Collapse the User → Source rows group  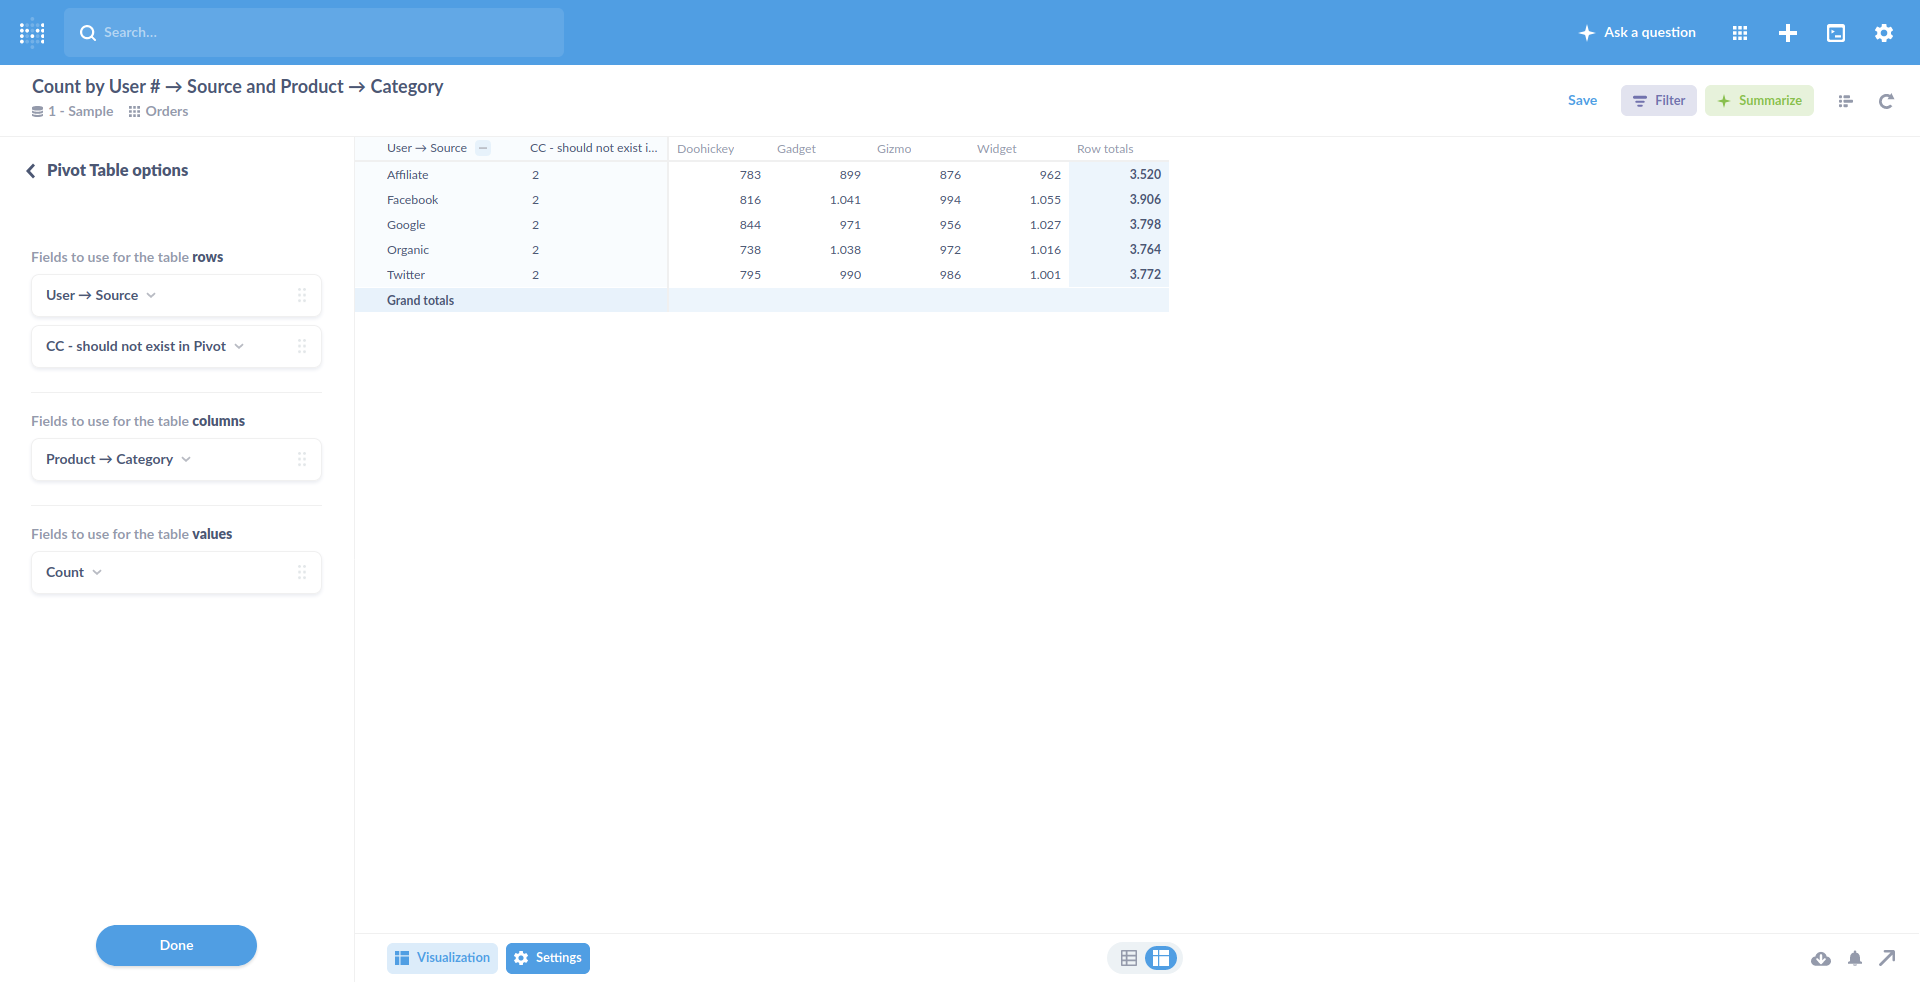(x=484, y=148)
